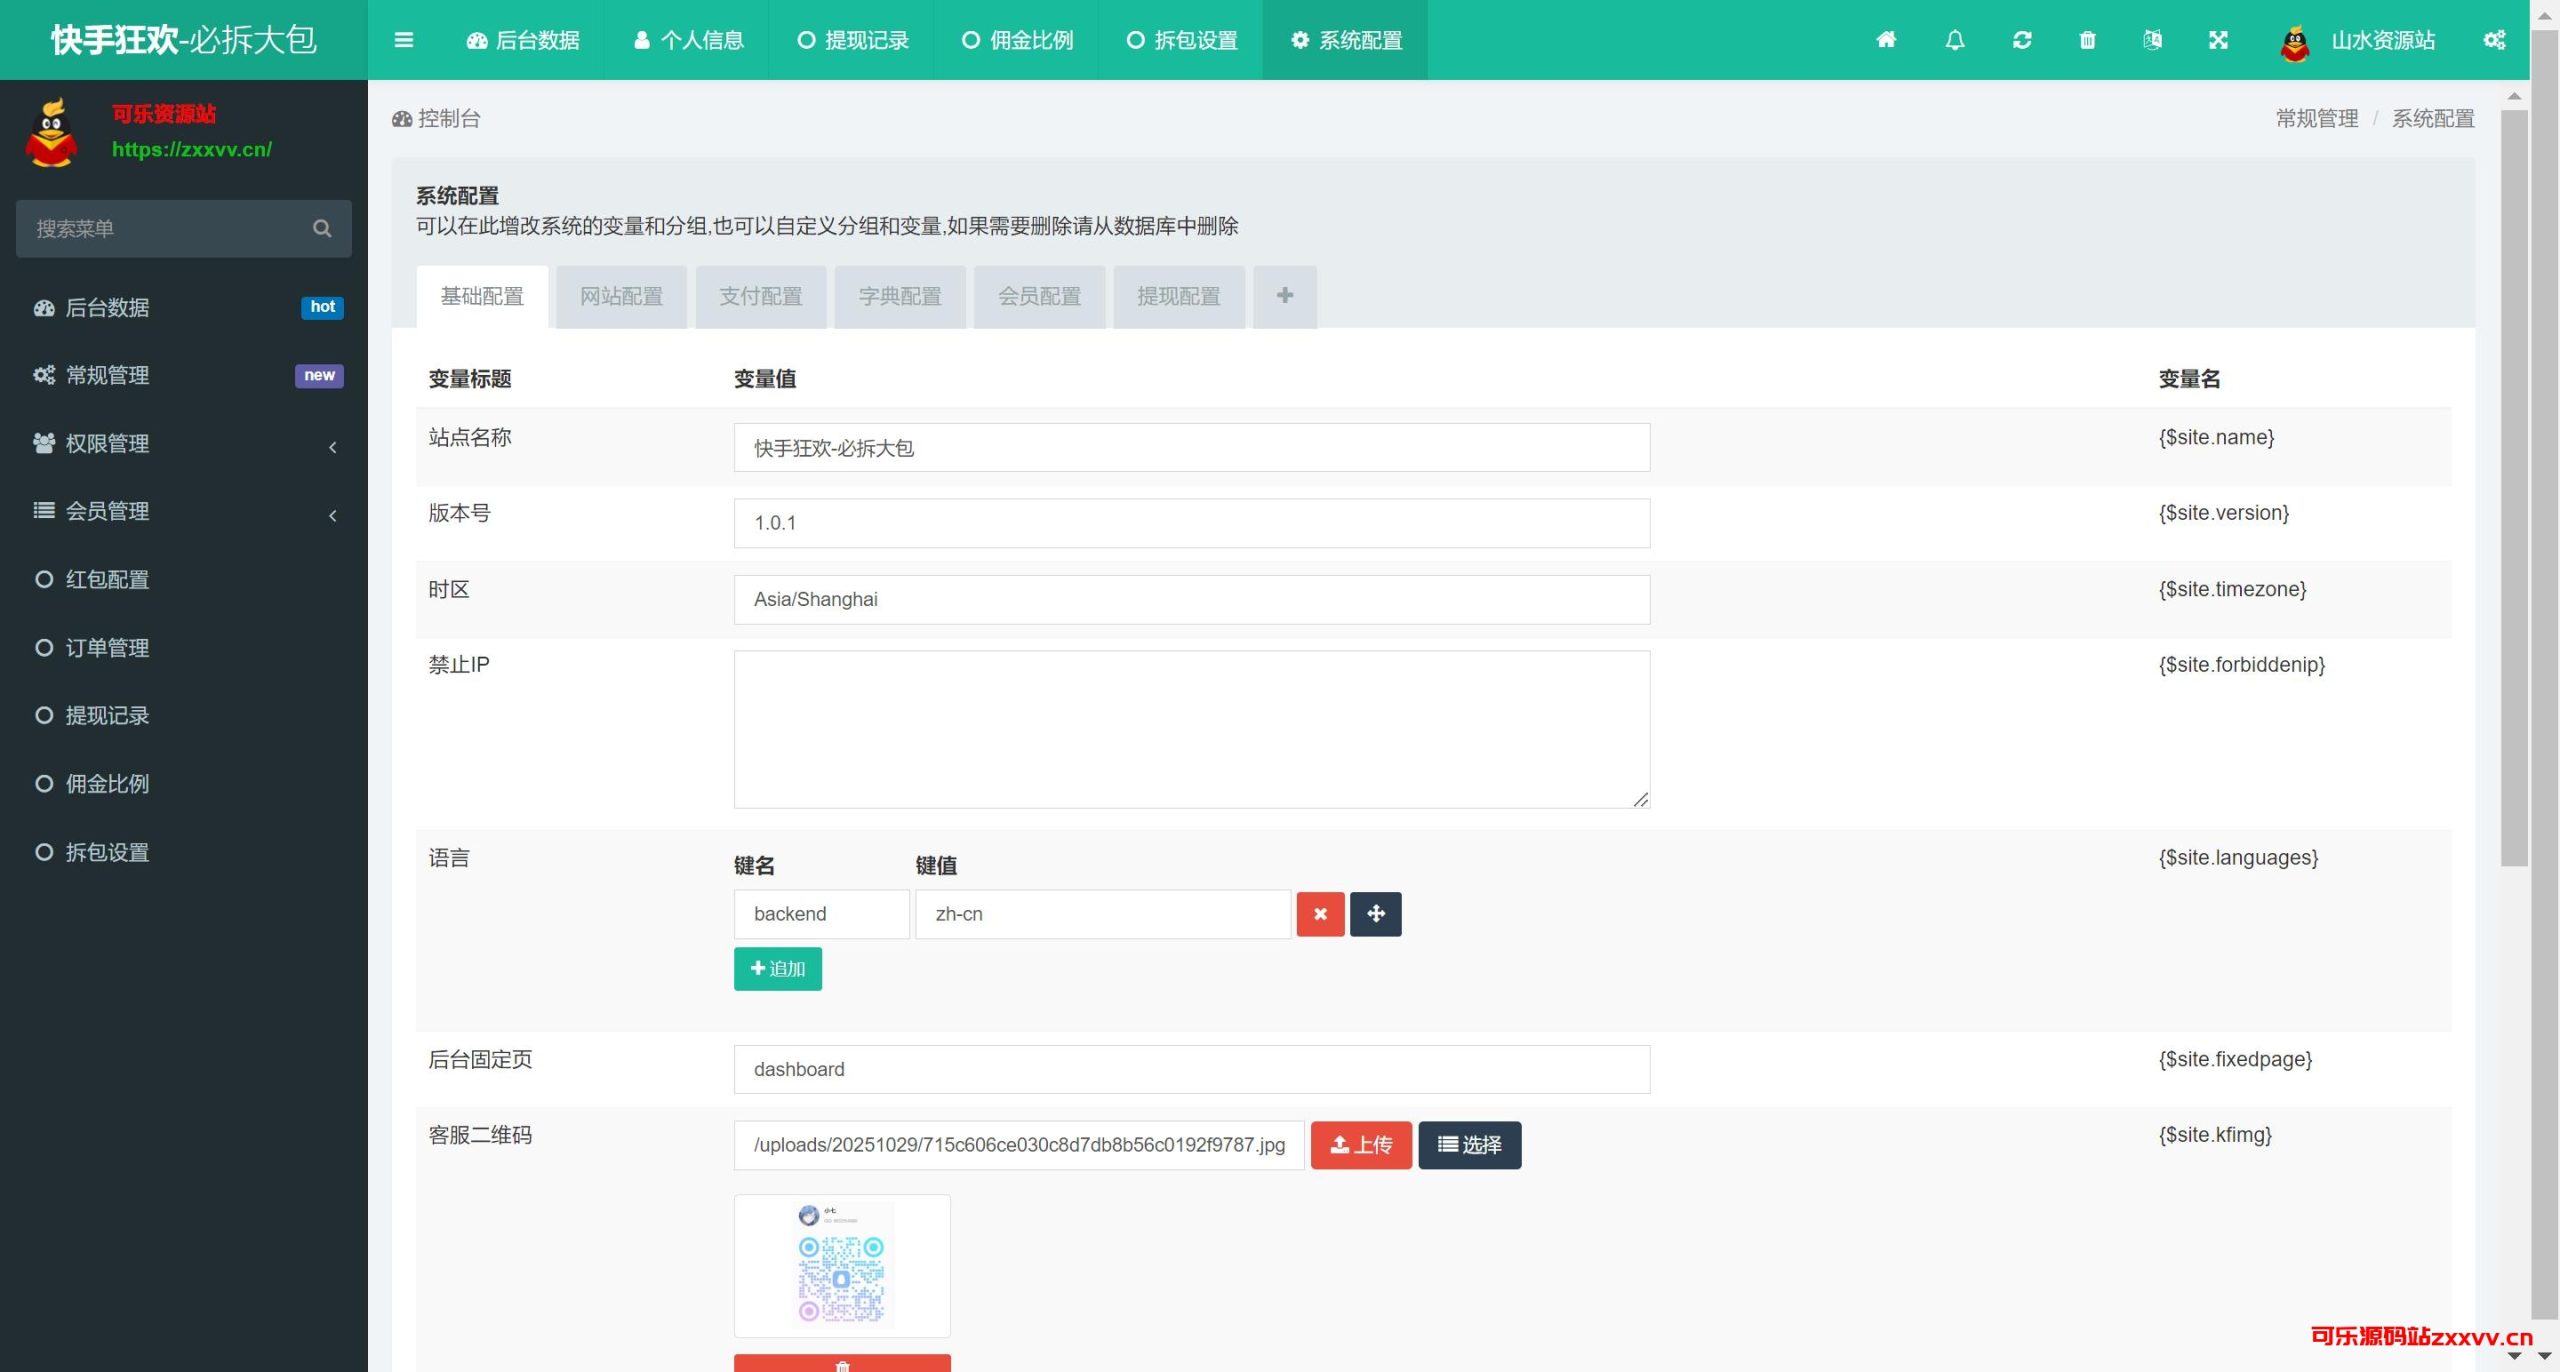Click the language switch icon
The width and height of the screenshot is (2560, 1372).
[2152, 40]
